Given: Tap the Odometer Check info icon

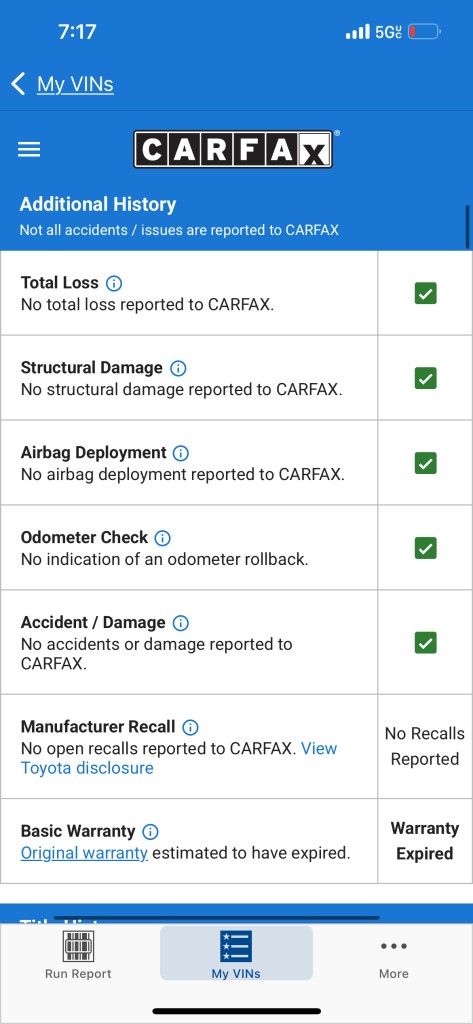Looking at the screenshot, I should pyautogui.click(x=162, y=538).
